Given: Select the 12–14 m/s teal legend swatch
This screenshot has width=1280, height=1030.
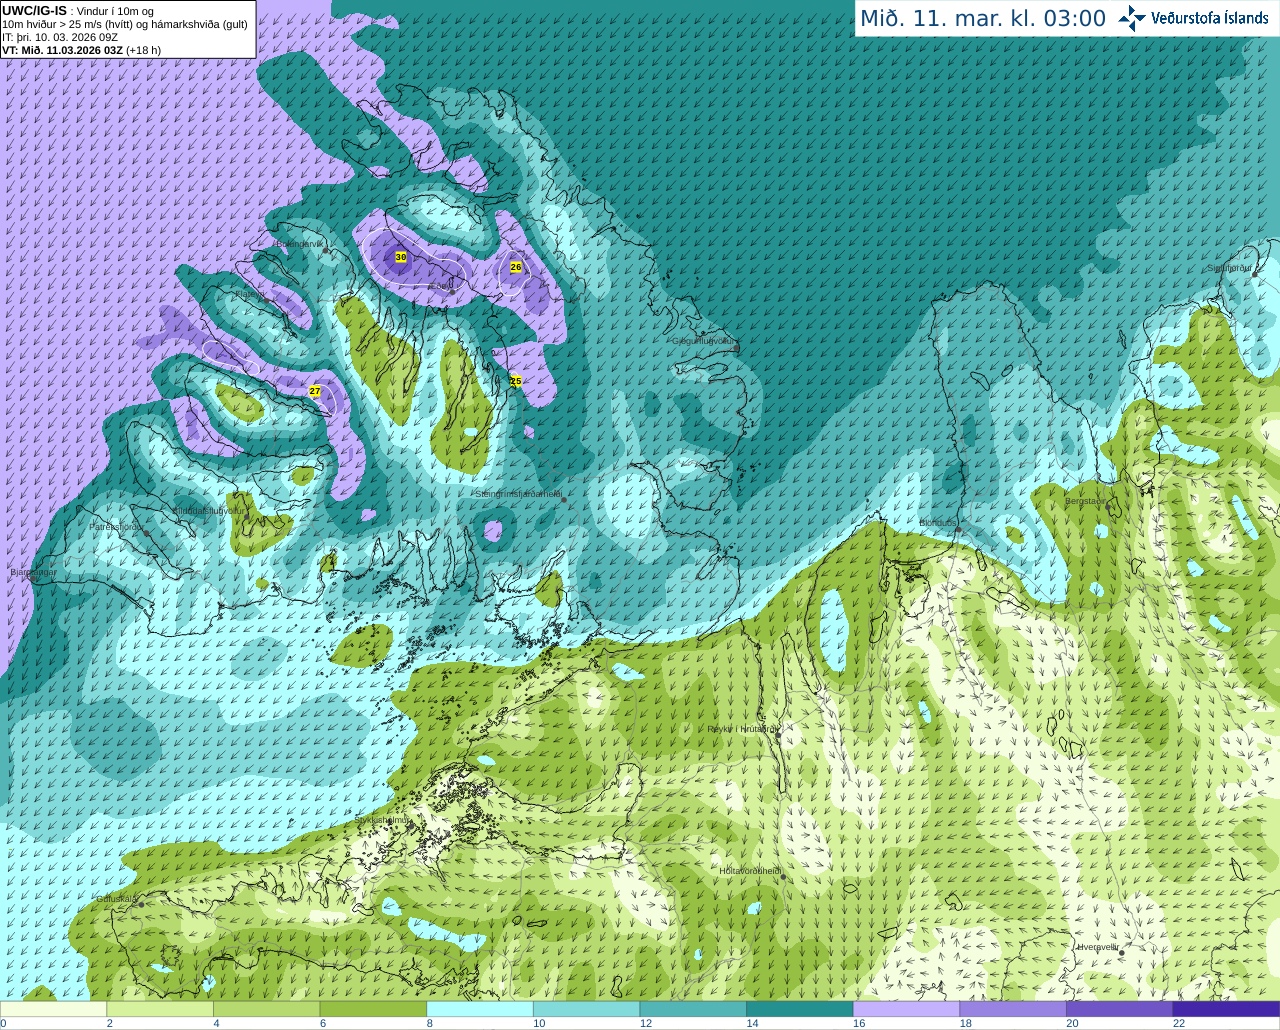Looking at the screenshot, I should click(x=693, y=1009).
